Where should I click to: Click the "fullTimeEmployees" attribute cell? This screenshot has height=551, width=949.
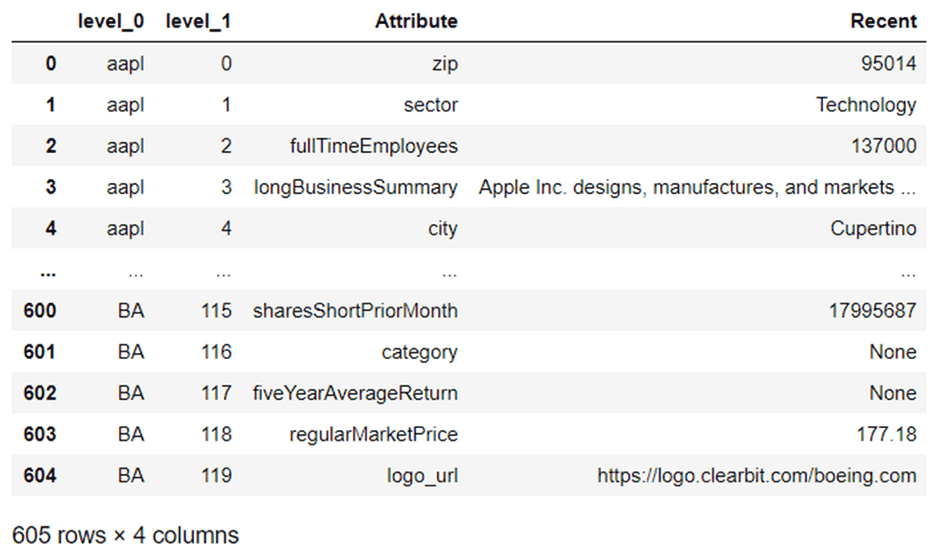click(373, 146)
